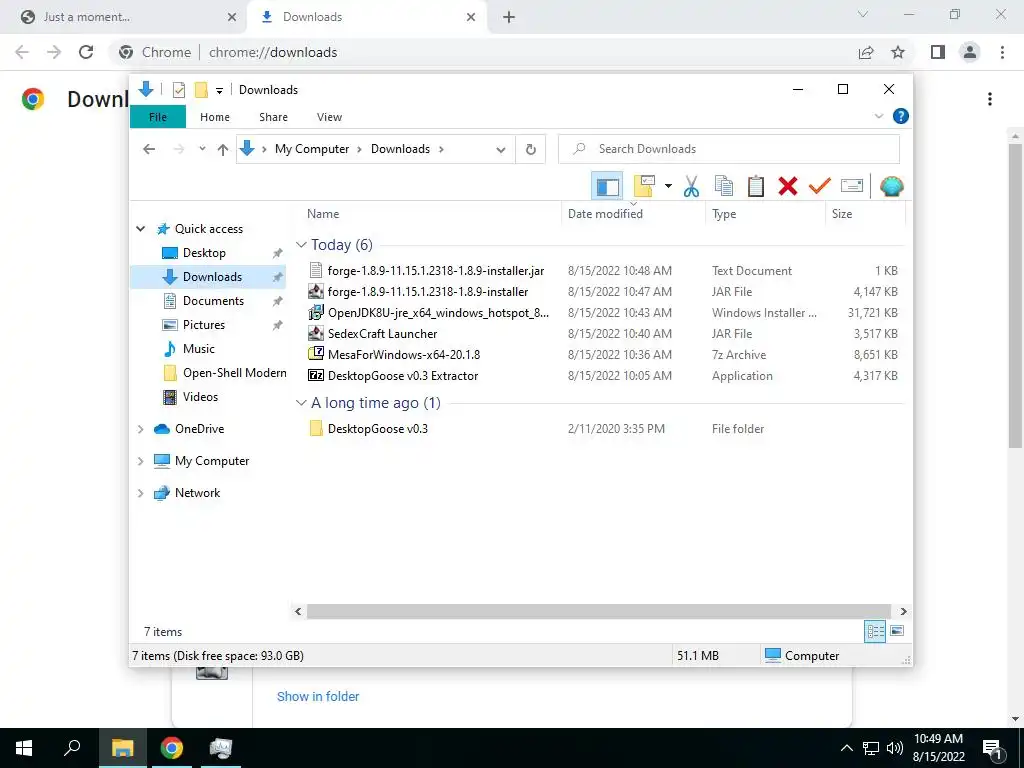
Task: Click the orange checkmark Properties icon
Action: coord(820,186)
